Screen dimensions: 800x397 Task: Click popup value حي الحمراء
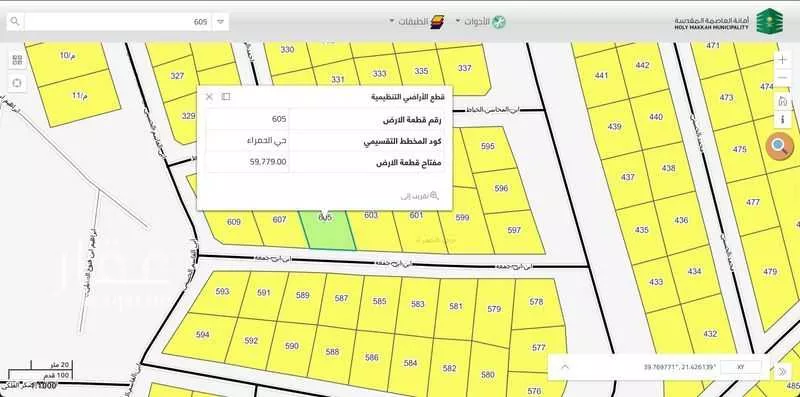[266, 140]
